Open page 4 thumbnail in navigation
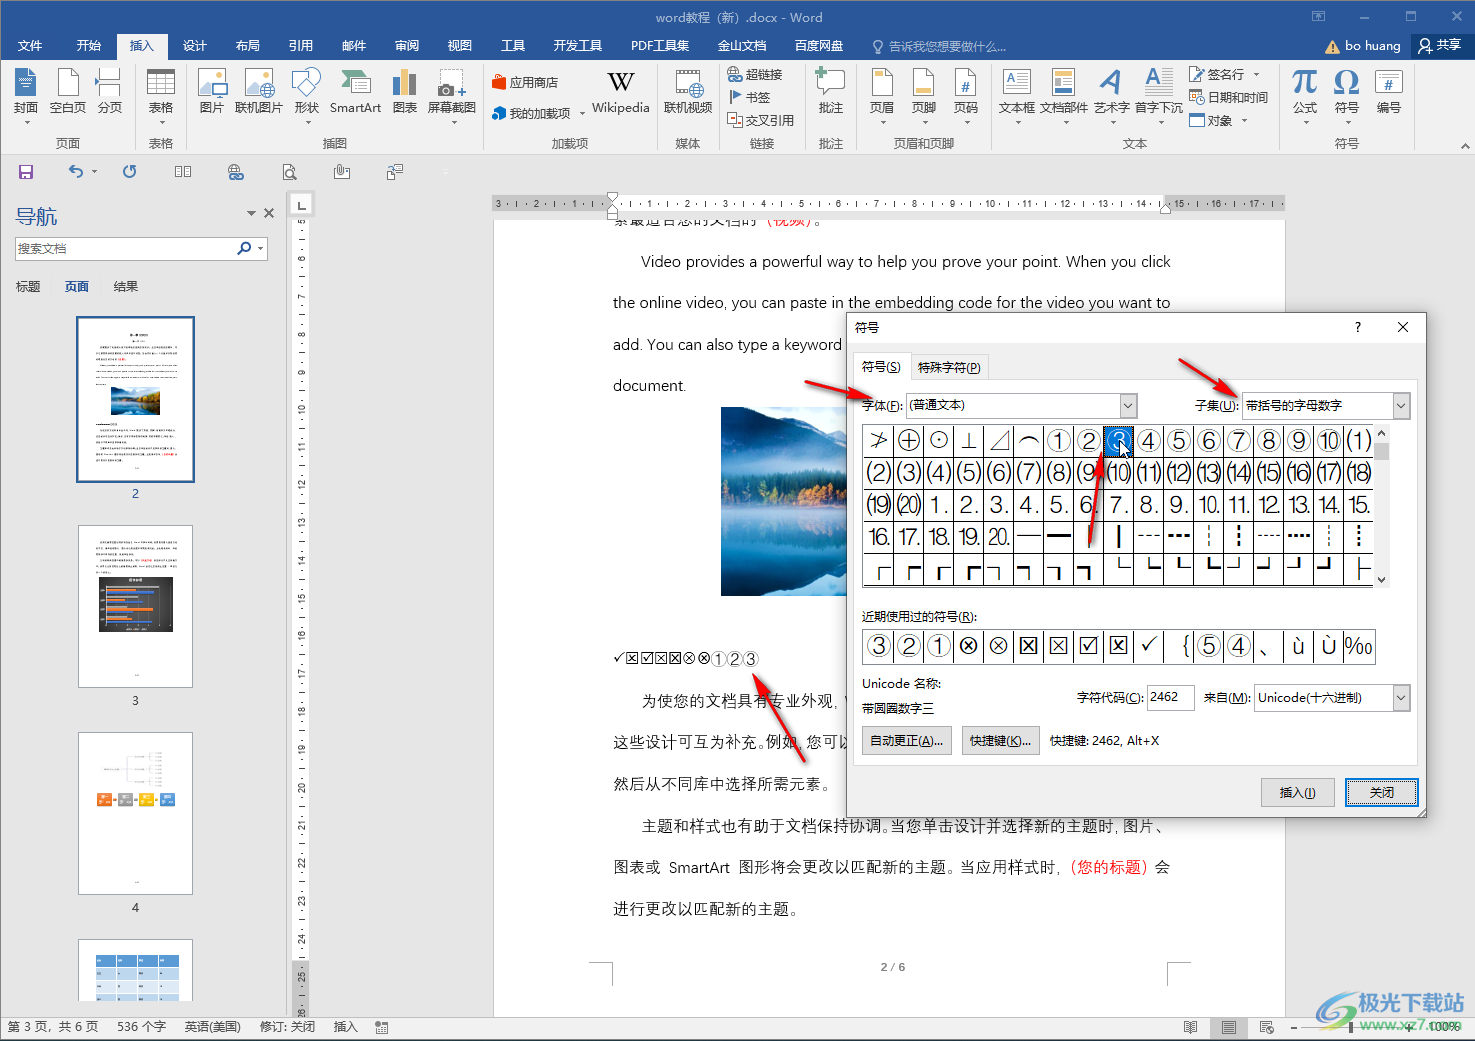 (x=135, y=813)
